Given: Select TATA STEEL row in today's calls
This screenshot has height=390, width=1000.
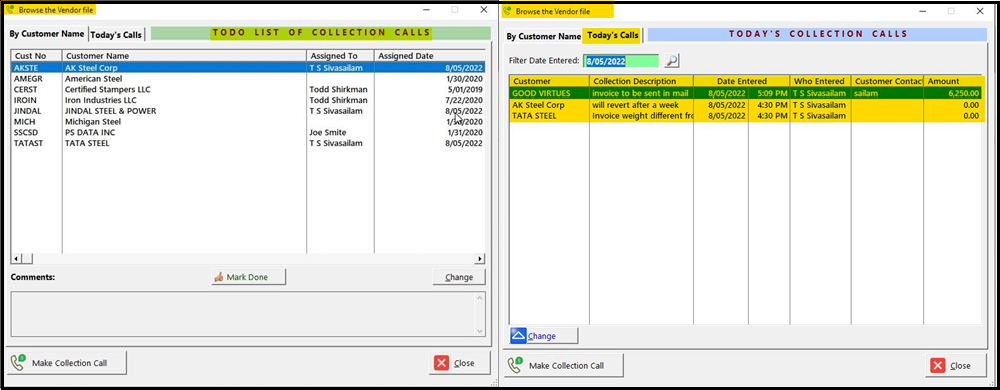Looking at the screenshot, I should tap(745, 115).
